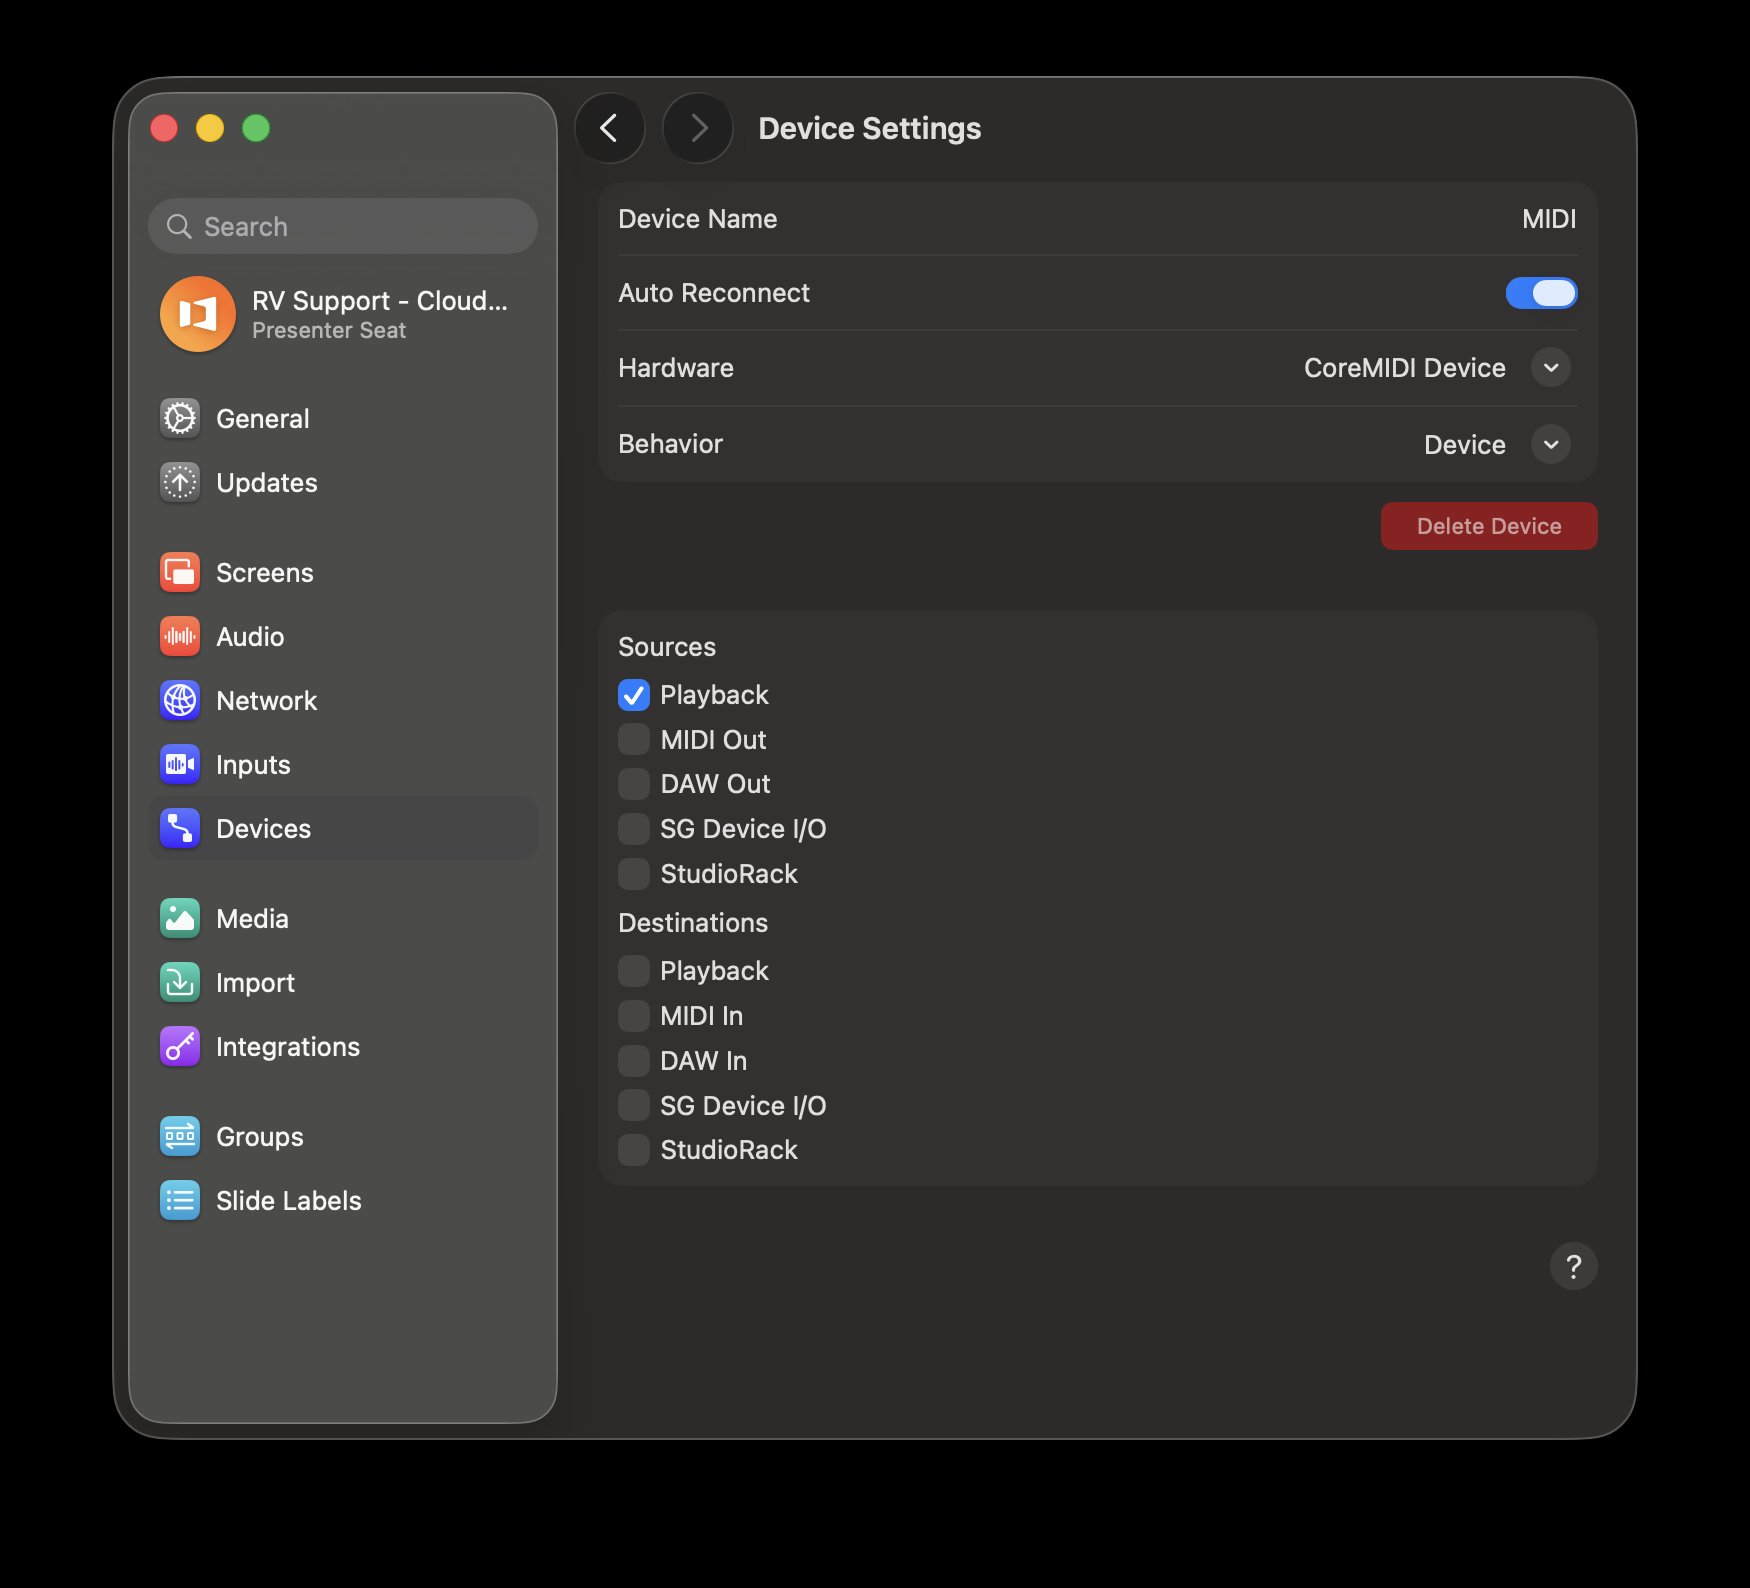This screenshot has height=1588, width=1750.
Task: Click the Updates icon in the sidebar
Action: click(180, 482)
